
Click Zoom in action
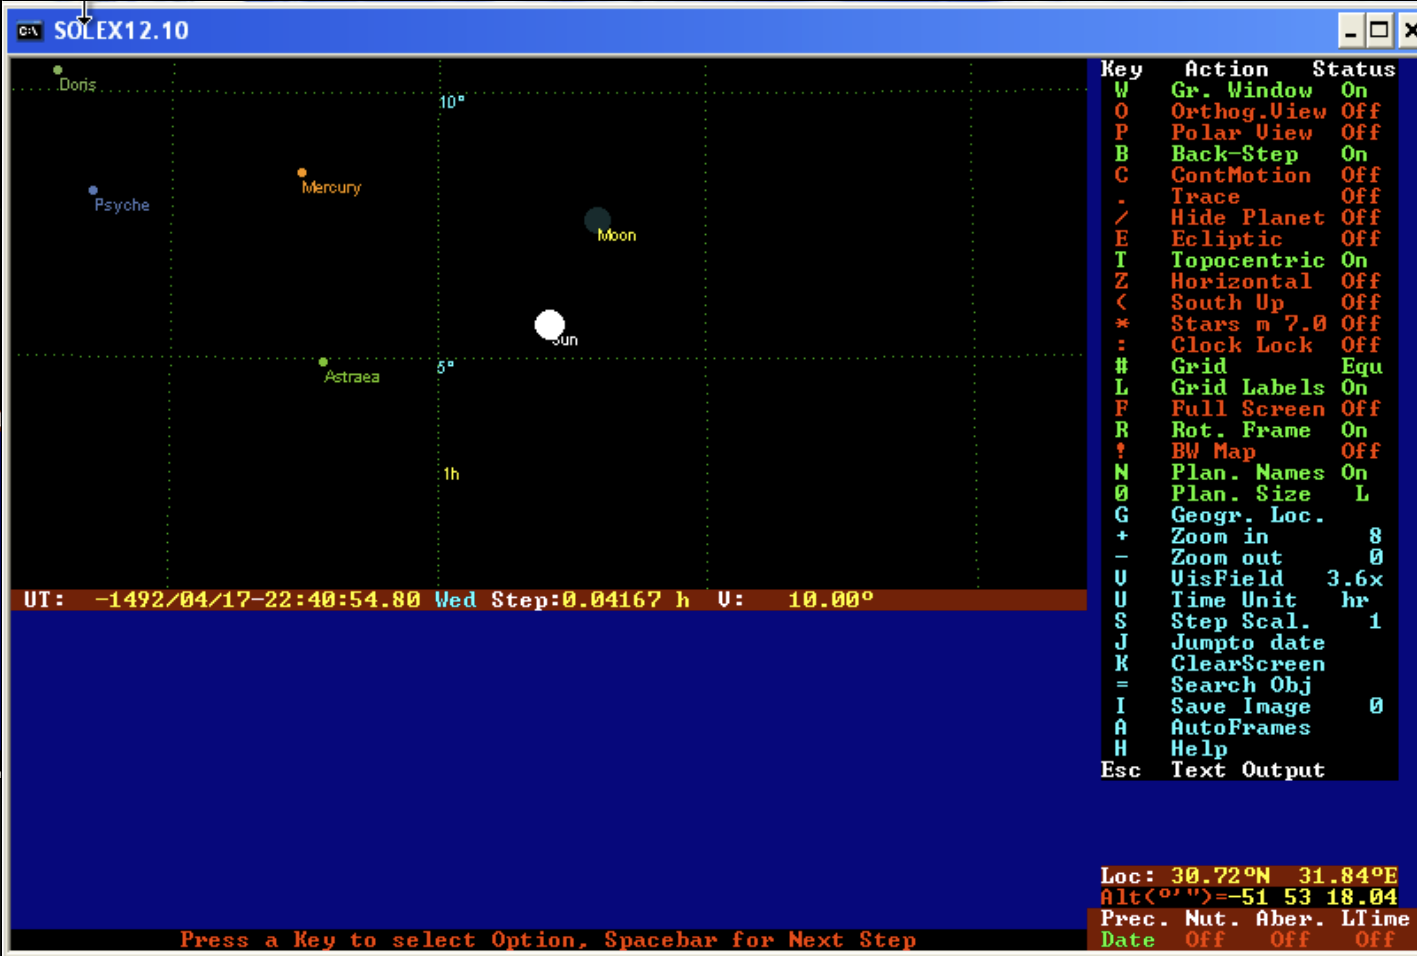[1219, 536]
